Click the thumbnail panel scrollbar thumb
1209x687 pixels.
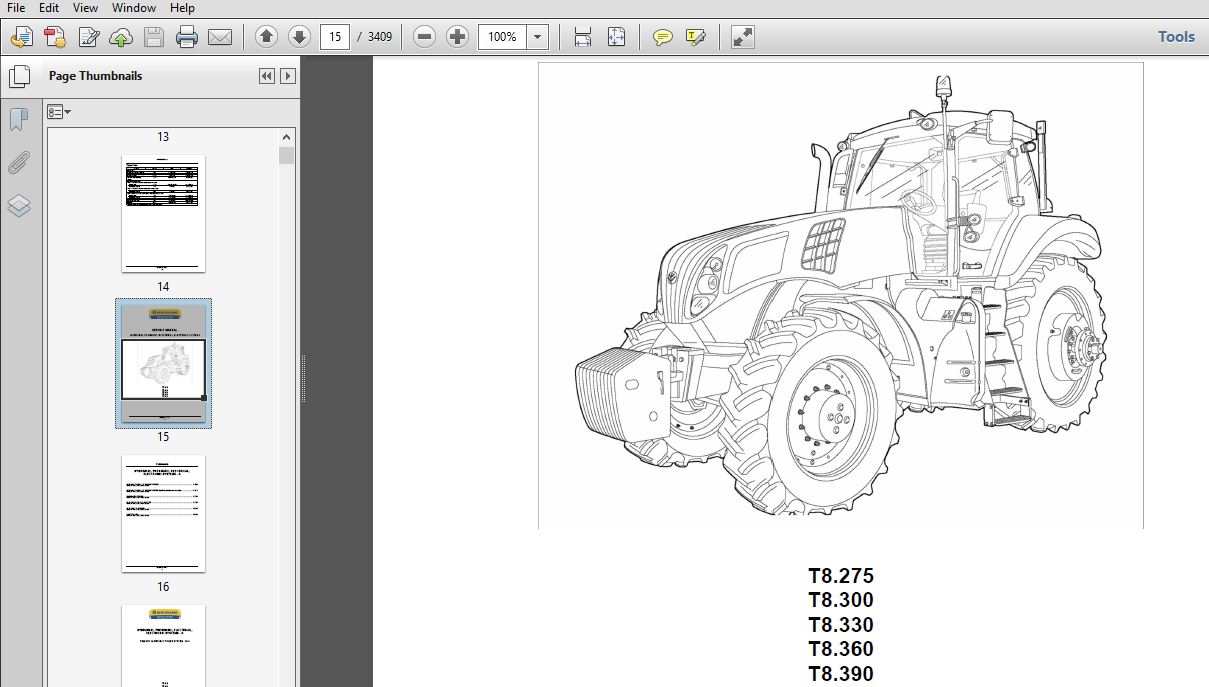(x=287, y=155)
